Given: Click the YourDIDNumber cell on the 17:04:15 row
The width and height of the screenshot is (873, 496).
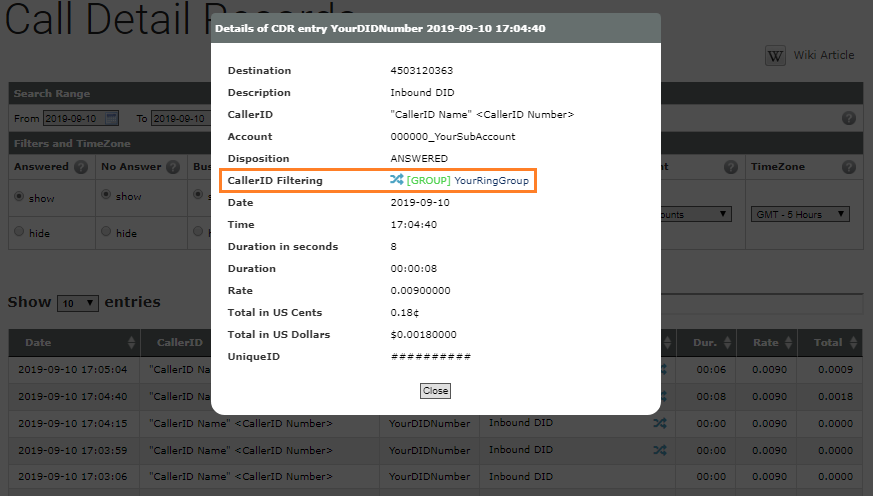Looking at the screenshot, I should tap(429, 423).
